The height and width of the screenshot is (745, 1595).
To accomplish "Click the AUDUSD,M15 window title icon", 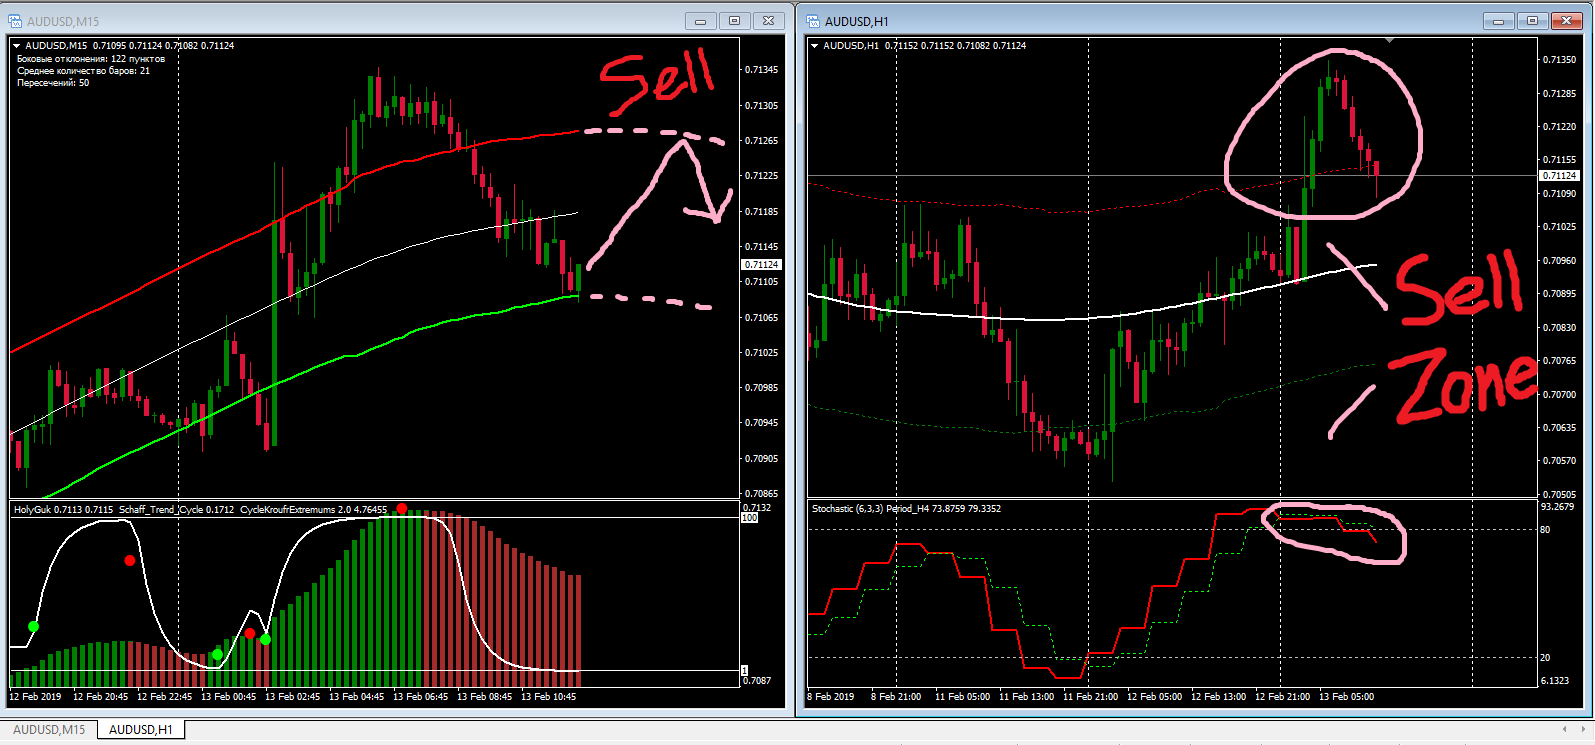I will (x=16, y=21).
